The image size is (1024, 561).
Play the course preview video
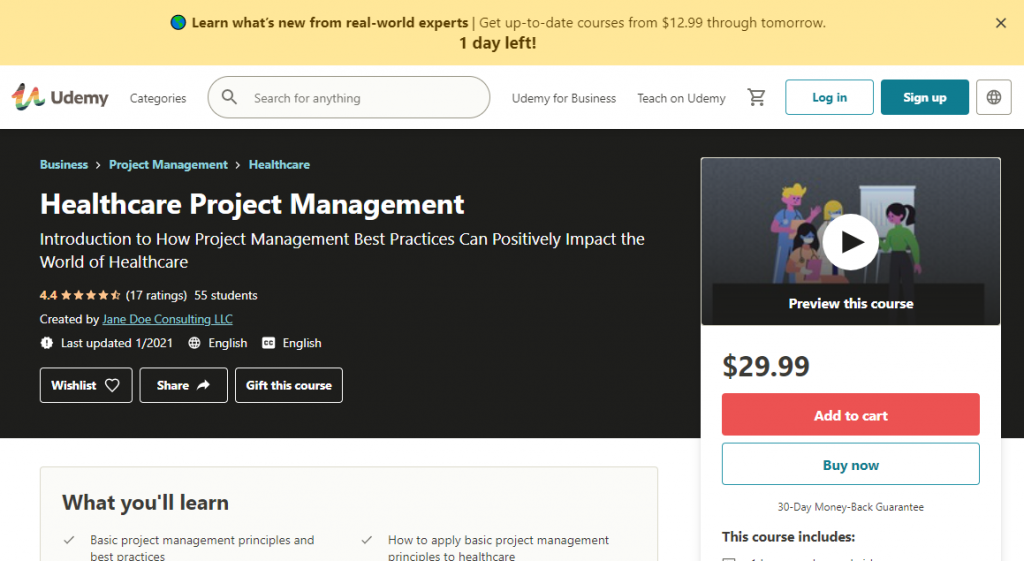click(850, 242)
